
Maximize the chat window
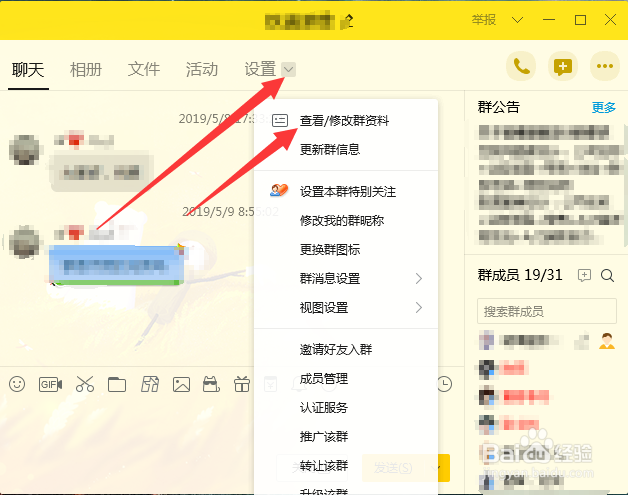click(580, 20)
